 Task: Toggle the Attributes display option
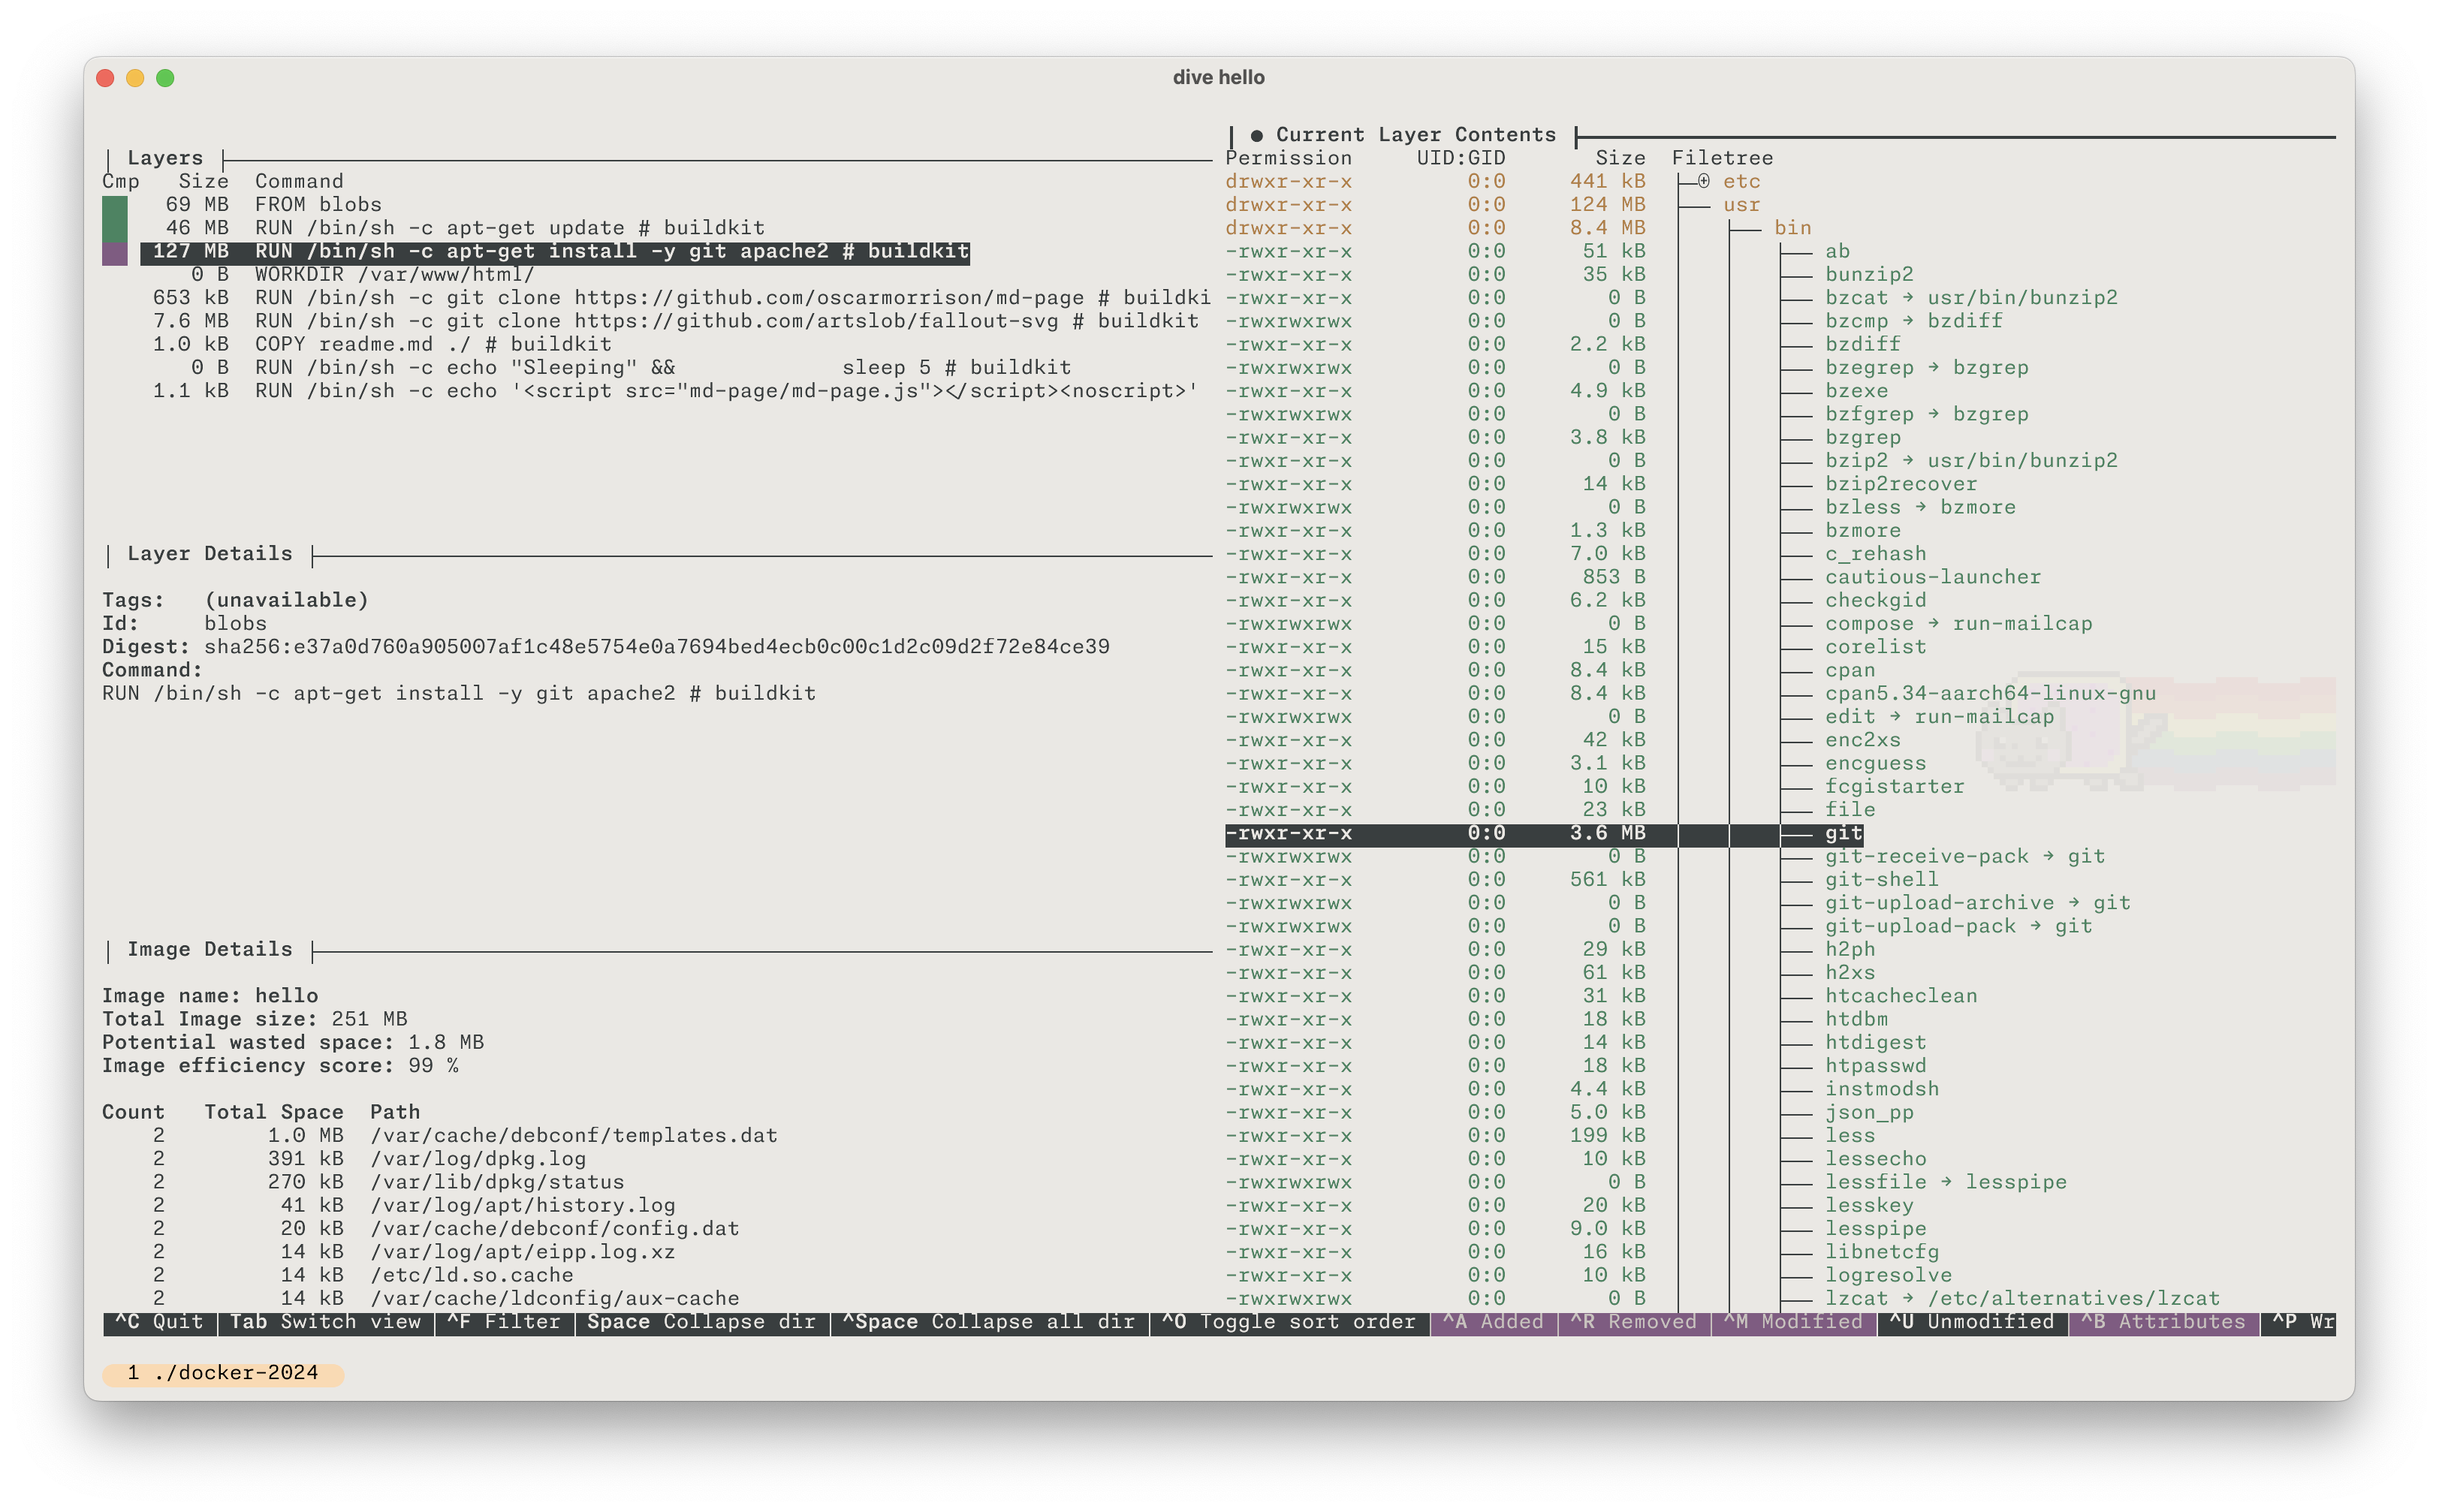click(2163, 1322)
